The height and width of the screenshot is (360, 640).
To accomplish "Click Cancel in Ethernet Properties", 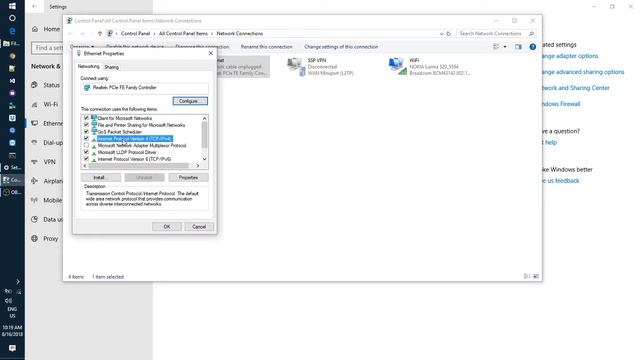I will [199, 227].
